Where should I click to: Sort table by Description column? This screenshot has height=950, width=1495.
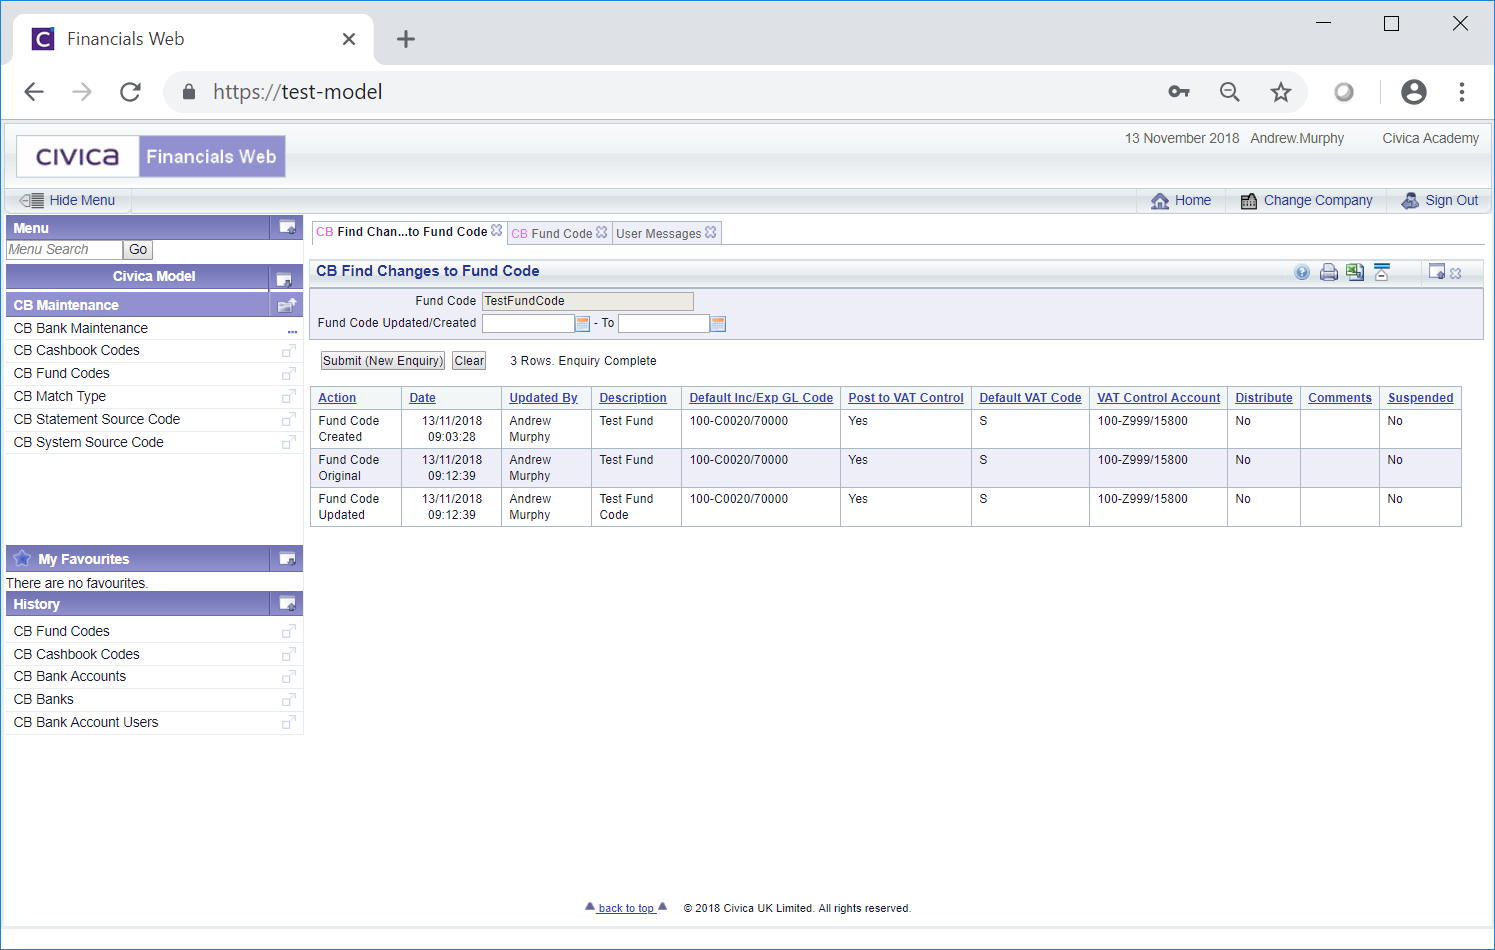(x=633, y=398)
